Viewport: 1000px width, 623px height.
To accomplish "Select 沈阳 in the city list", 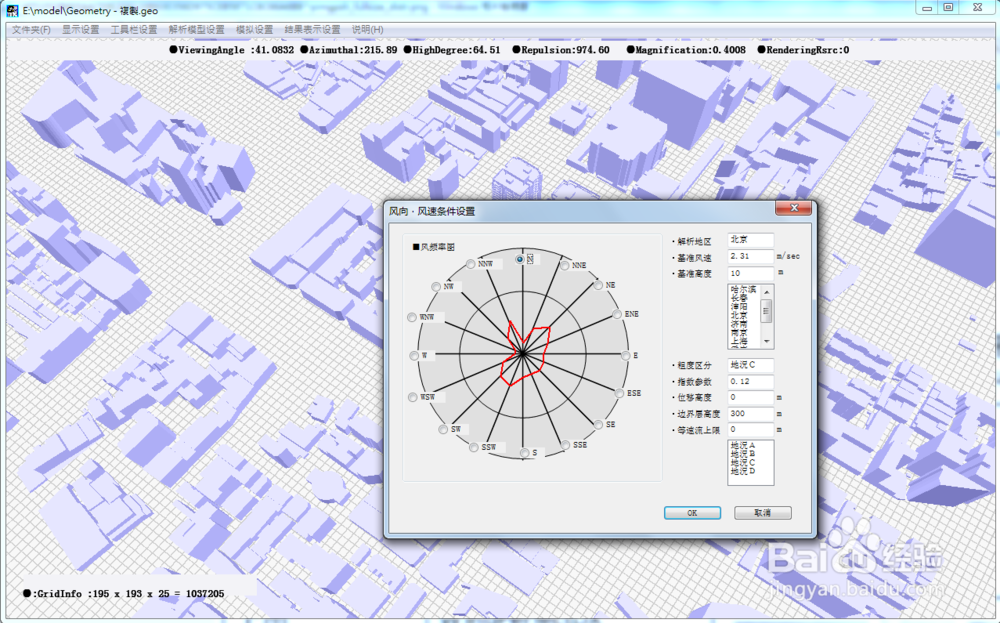I will [x=739, y=307].
